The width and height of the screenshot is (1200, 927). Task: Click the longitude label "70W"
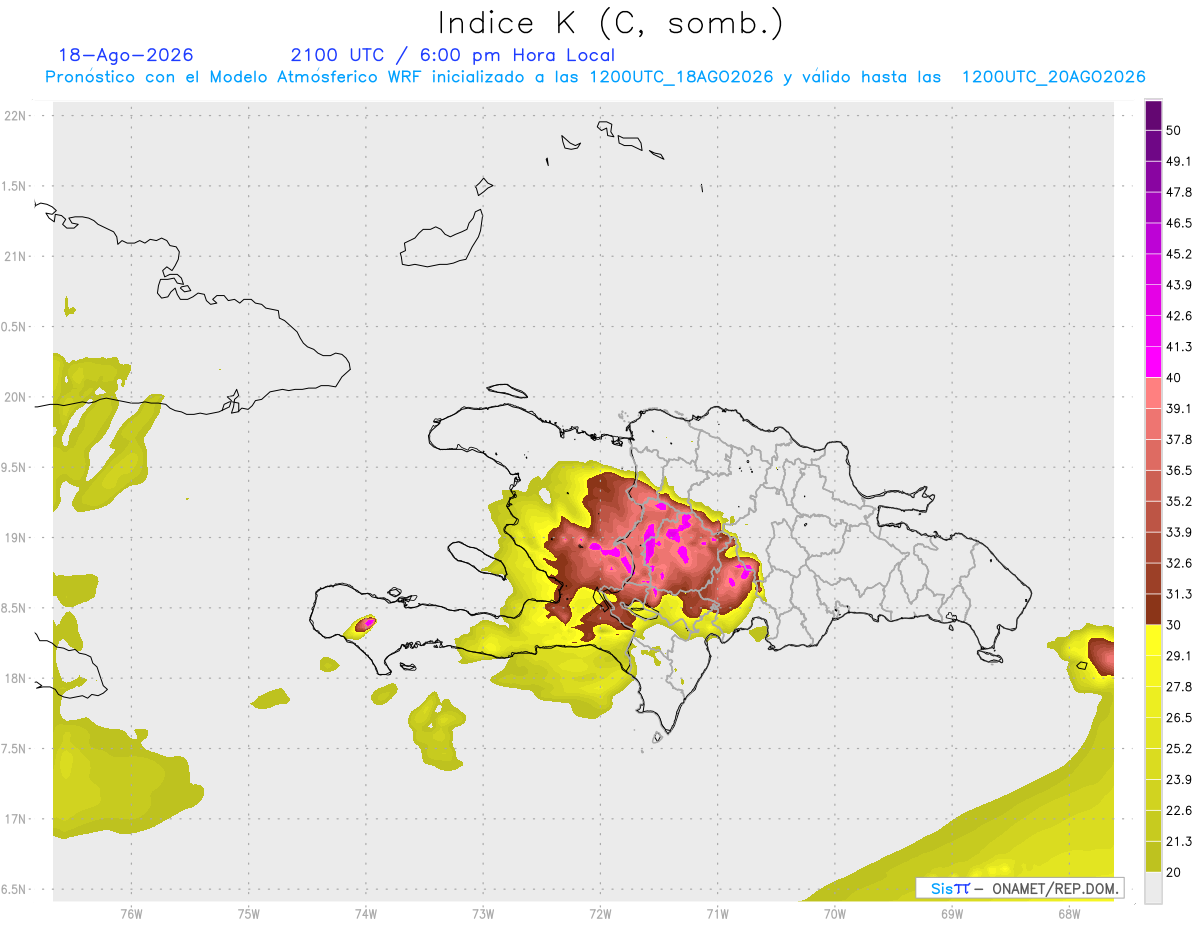(835, 914)
